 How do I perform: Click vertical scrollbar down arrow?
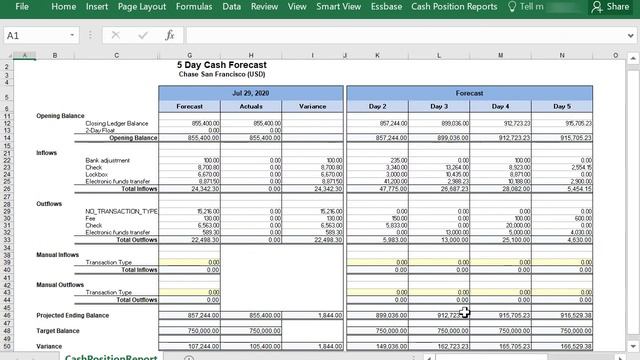pos(633,347)
